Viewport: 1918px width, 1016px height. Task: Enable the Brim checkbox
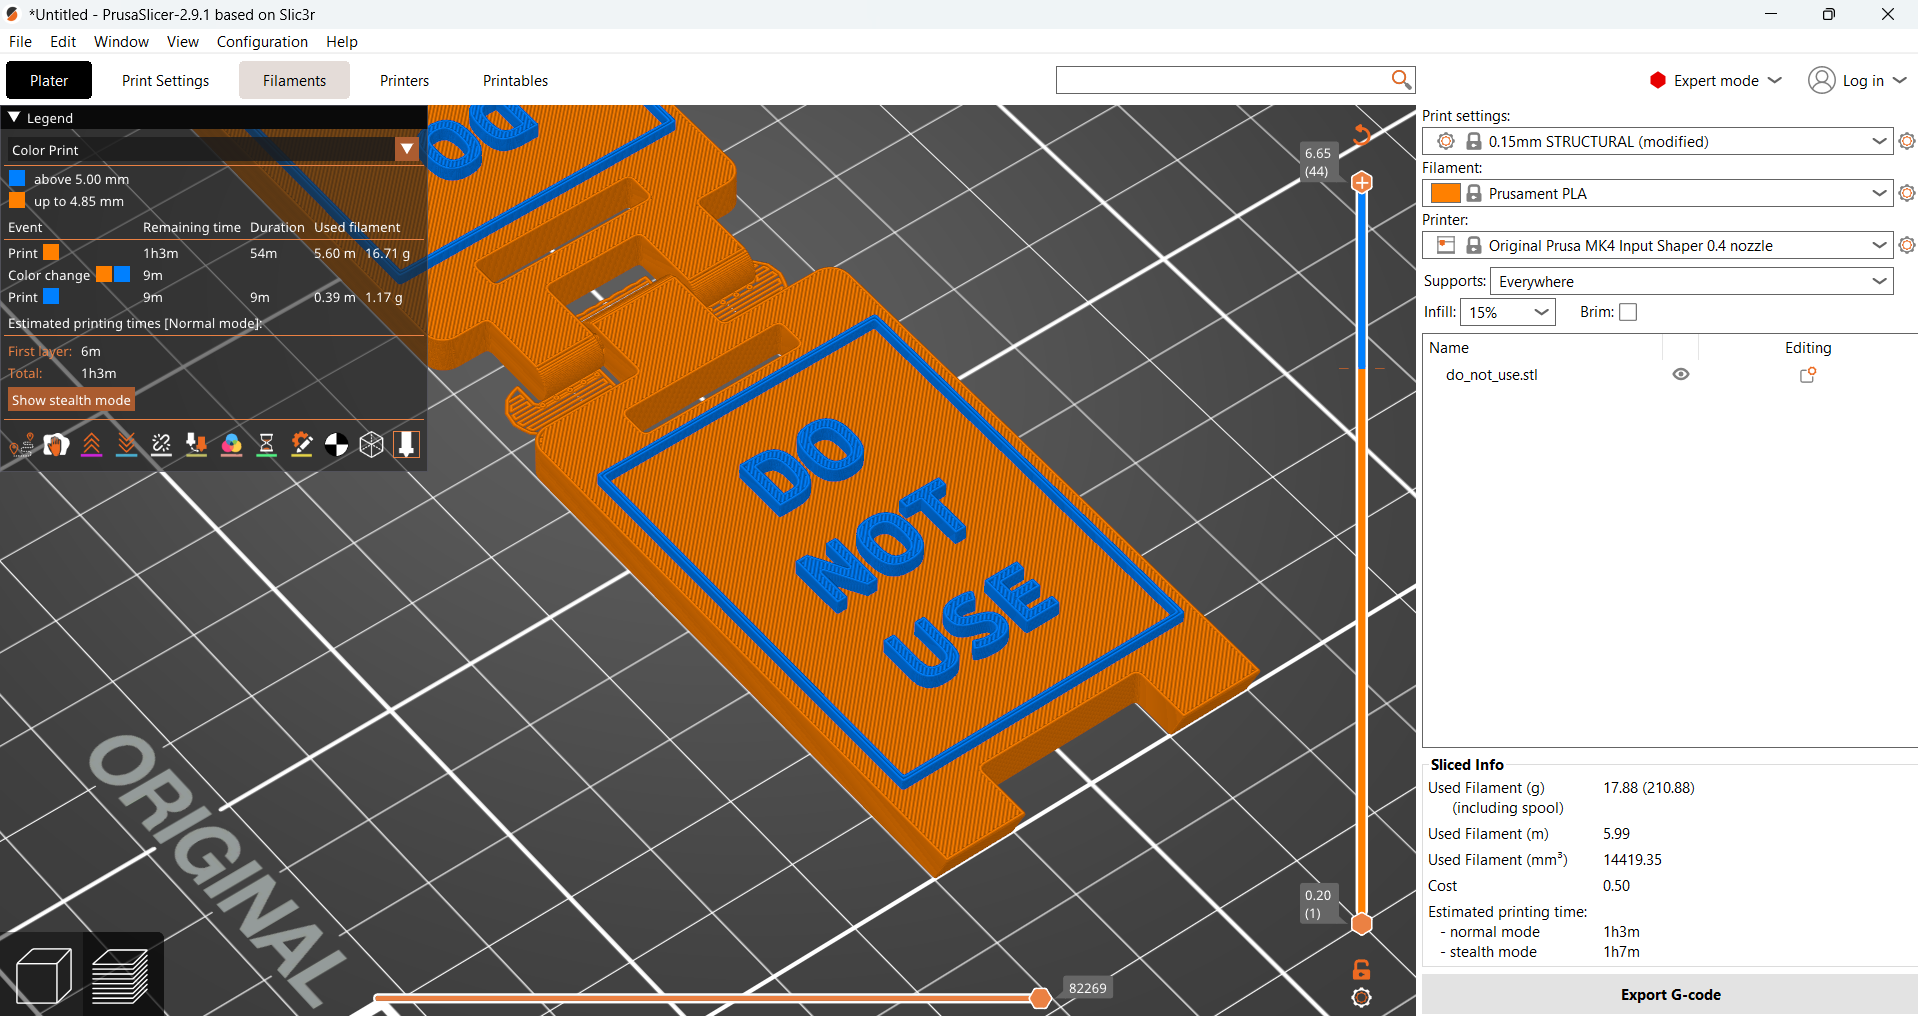coord(1628,312)
